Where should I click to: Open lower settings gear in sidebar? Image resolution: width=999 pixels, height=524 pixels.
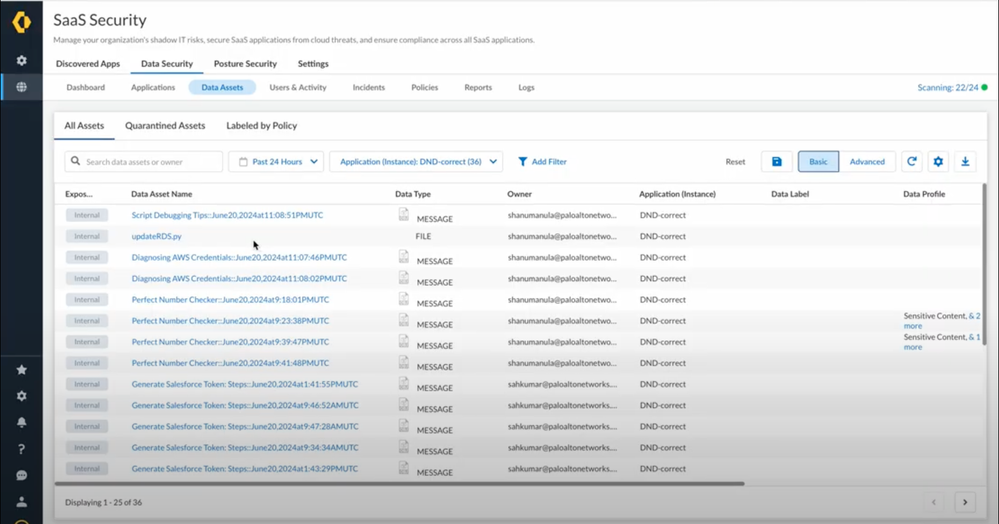click(x=21, y=396)
